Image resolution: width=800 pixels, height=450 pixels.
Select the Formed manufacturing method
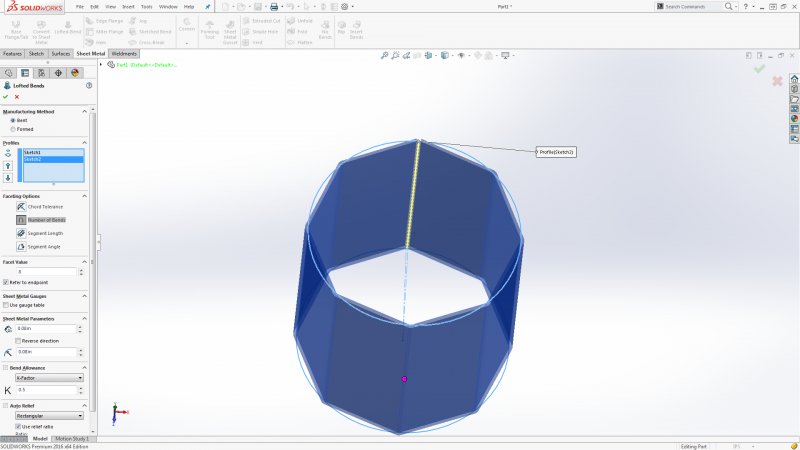13,129
